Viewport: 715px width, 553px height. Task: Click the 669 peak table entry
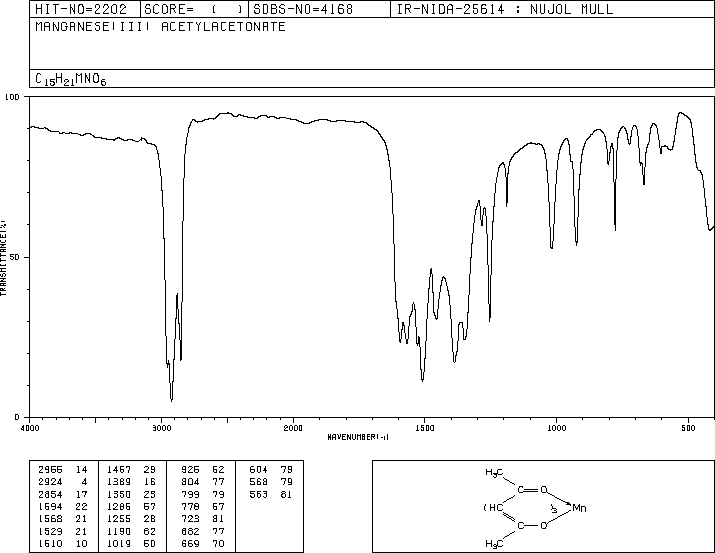coord(202,544)
